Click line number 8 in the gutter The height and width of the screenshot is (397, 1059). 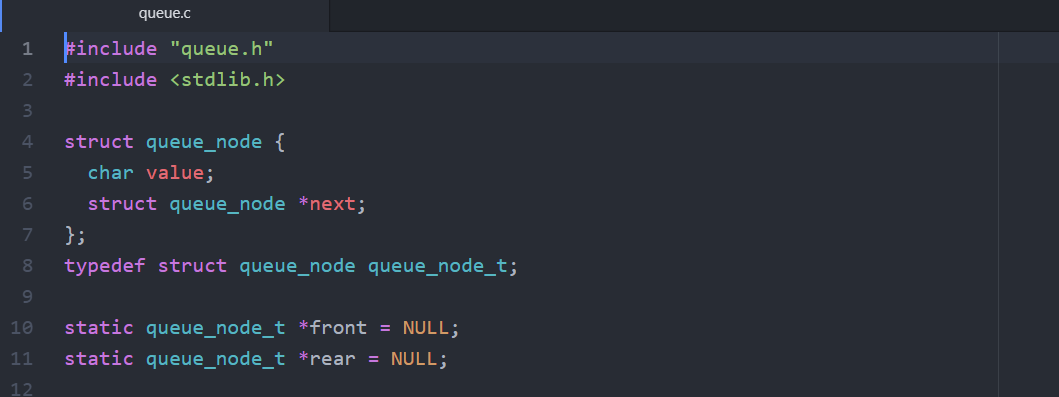(x=27, y=266)
